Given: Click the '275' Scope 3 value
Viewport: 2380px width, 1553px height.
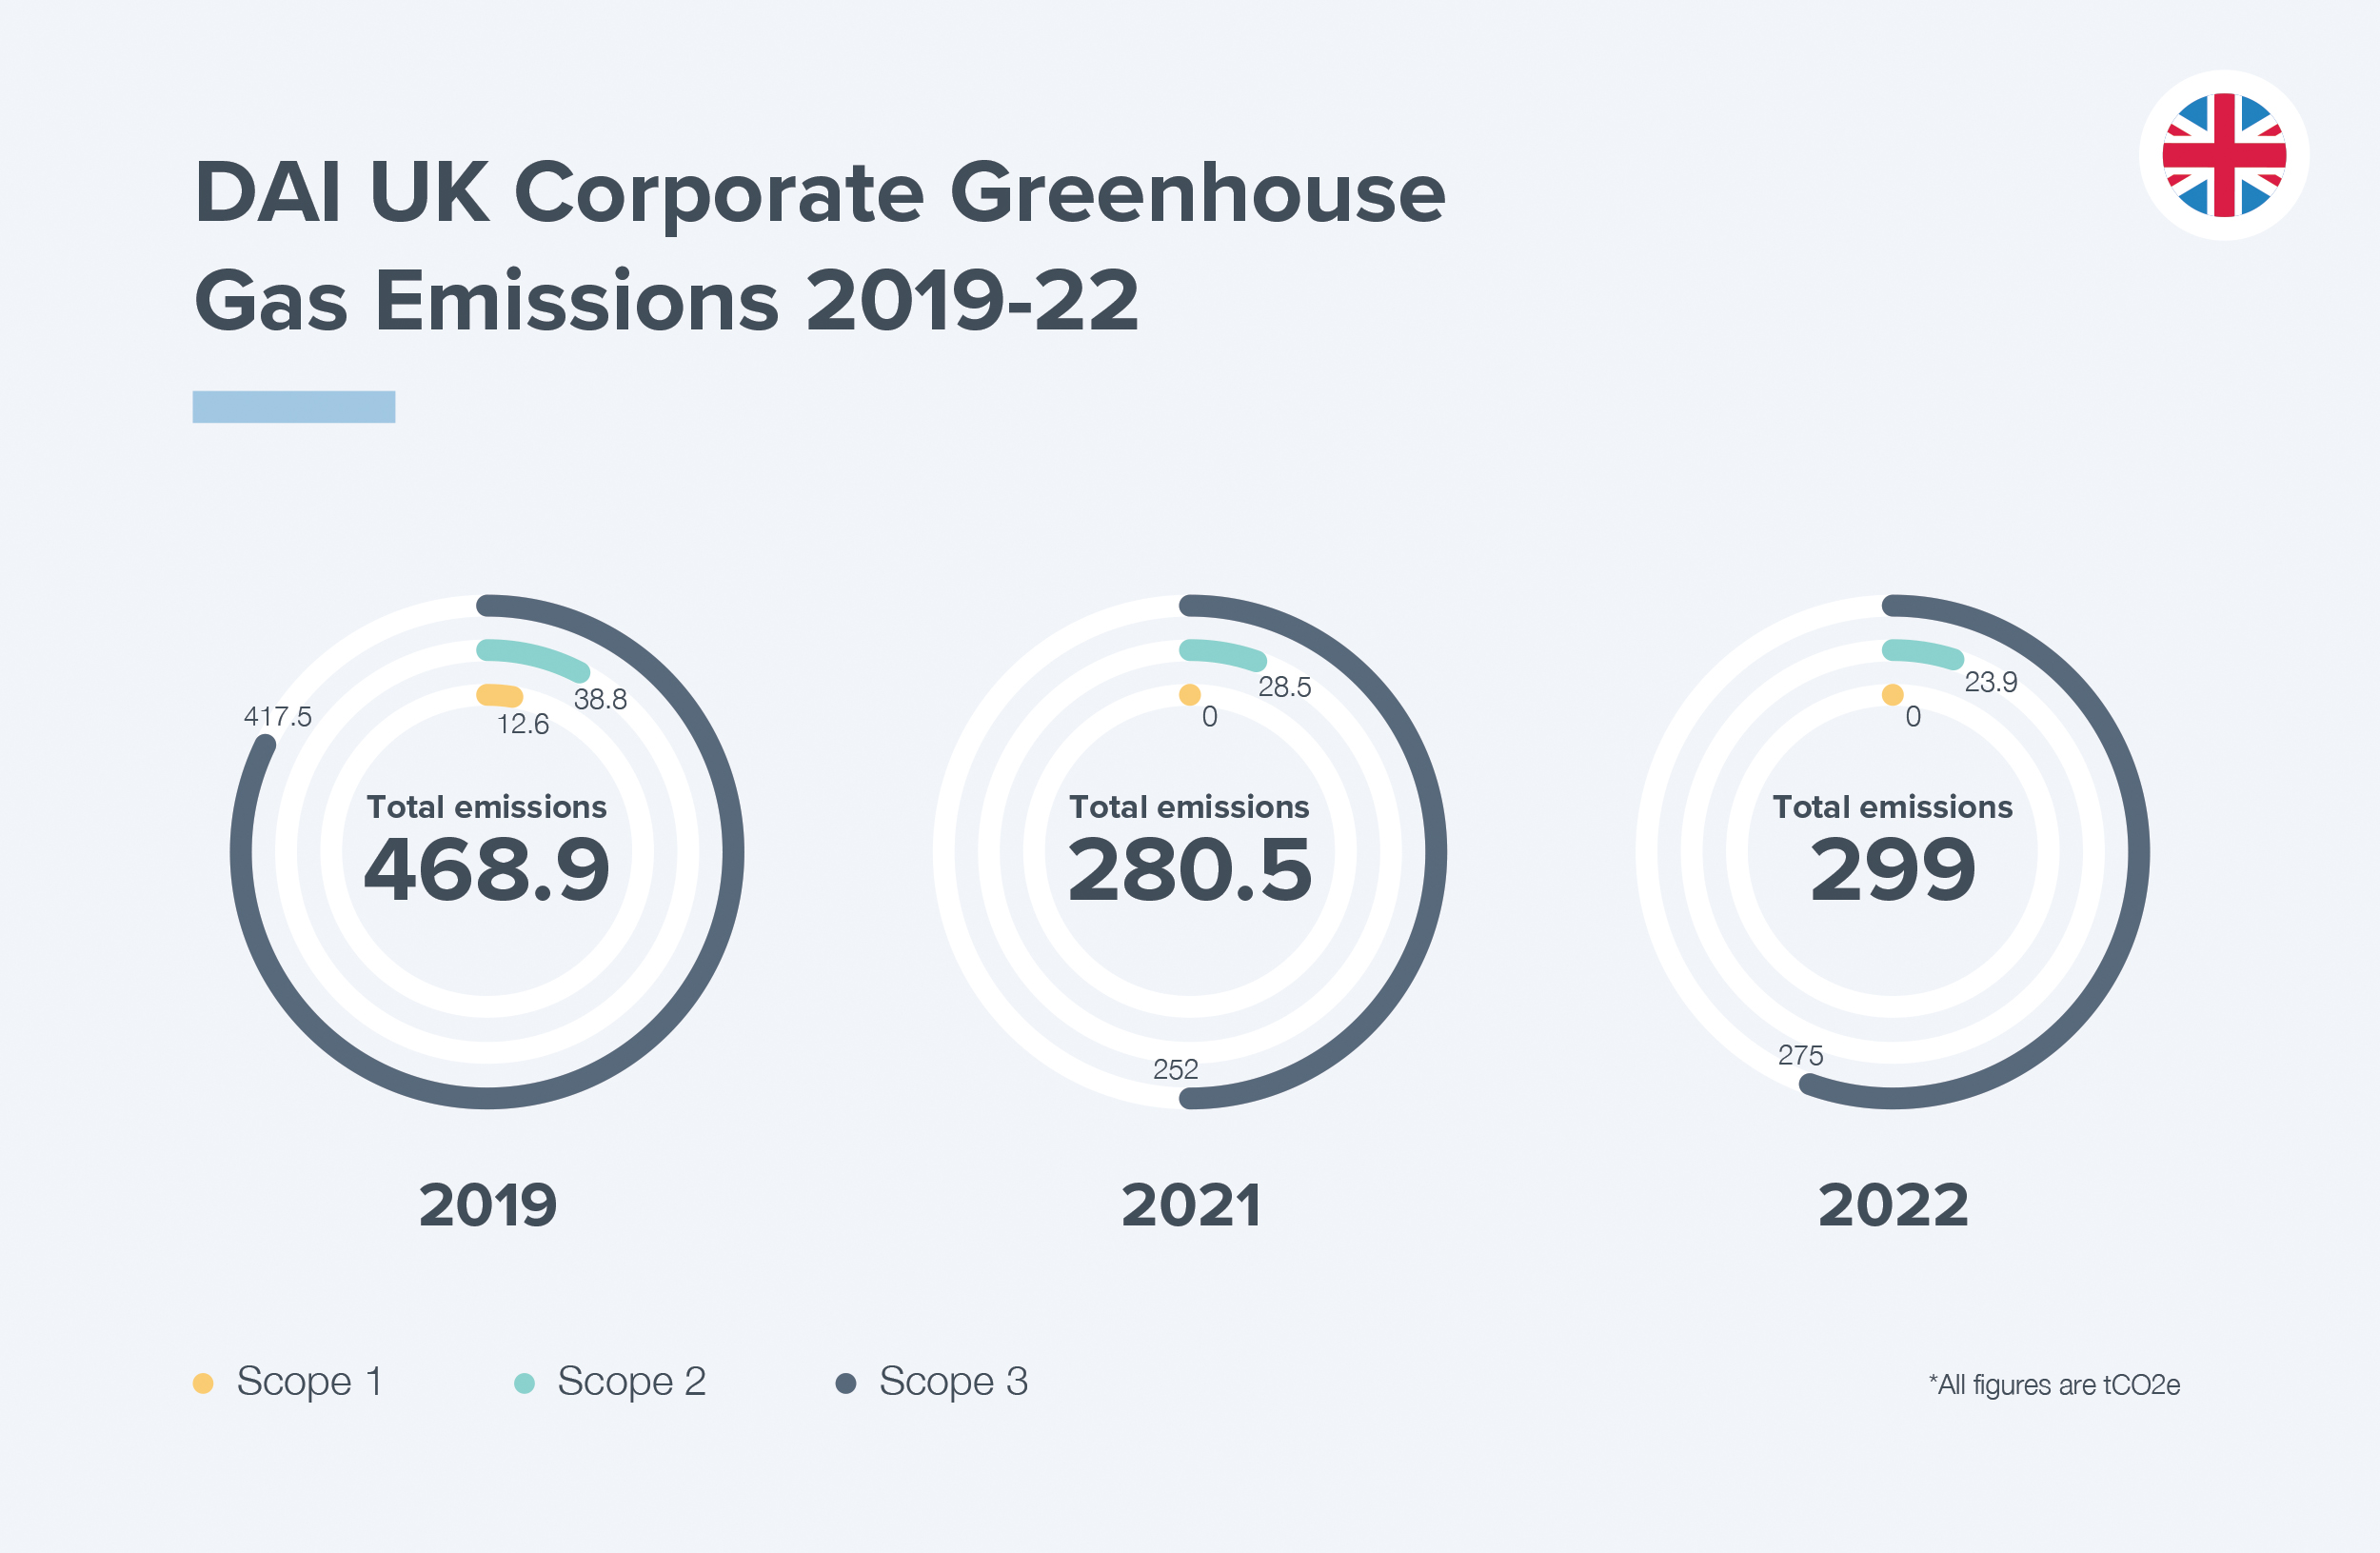Looking at the screenshot, I should (1801, 1055).
